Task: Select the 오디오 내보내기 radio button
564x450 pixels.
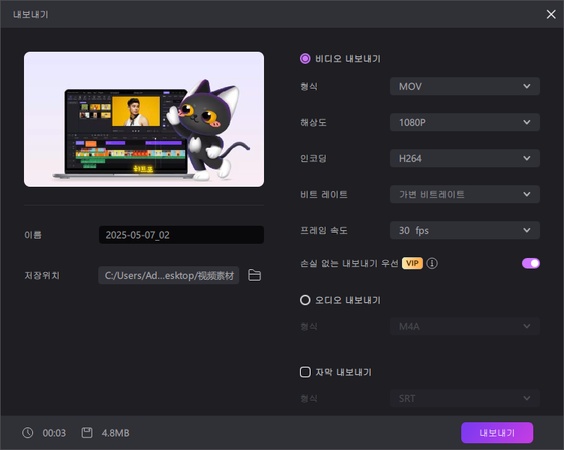Action: coord(305,300)
